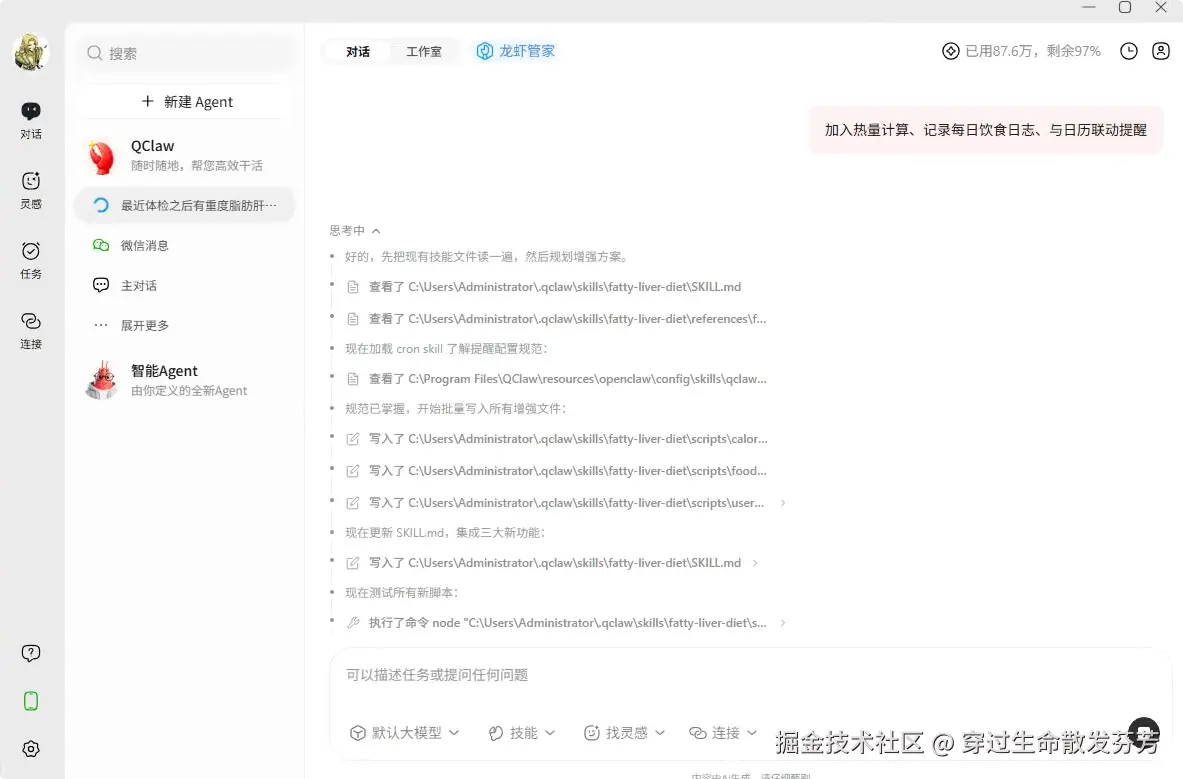Click the text 现在更新 SKILL.md，集成三大新功能
Viewport: 1183px width, 779px height.
coord(444,532)
